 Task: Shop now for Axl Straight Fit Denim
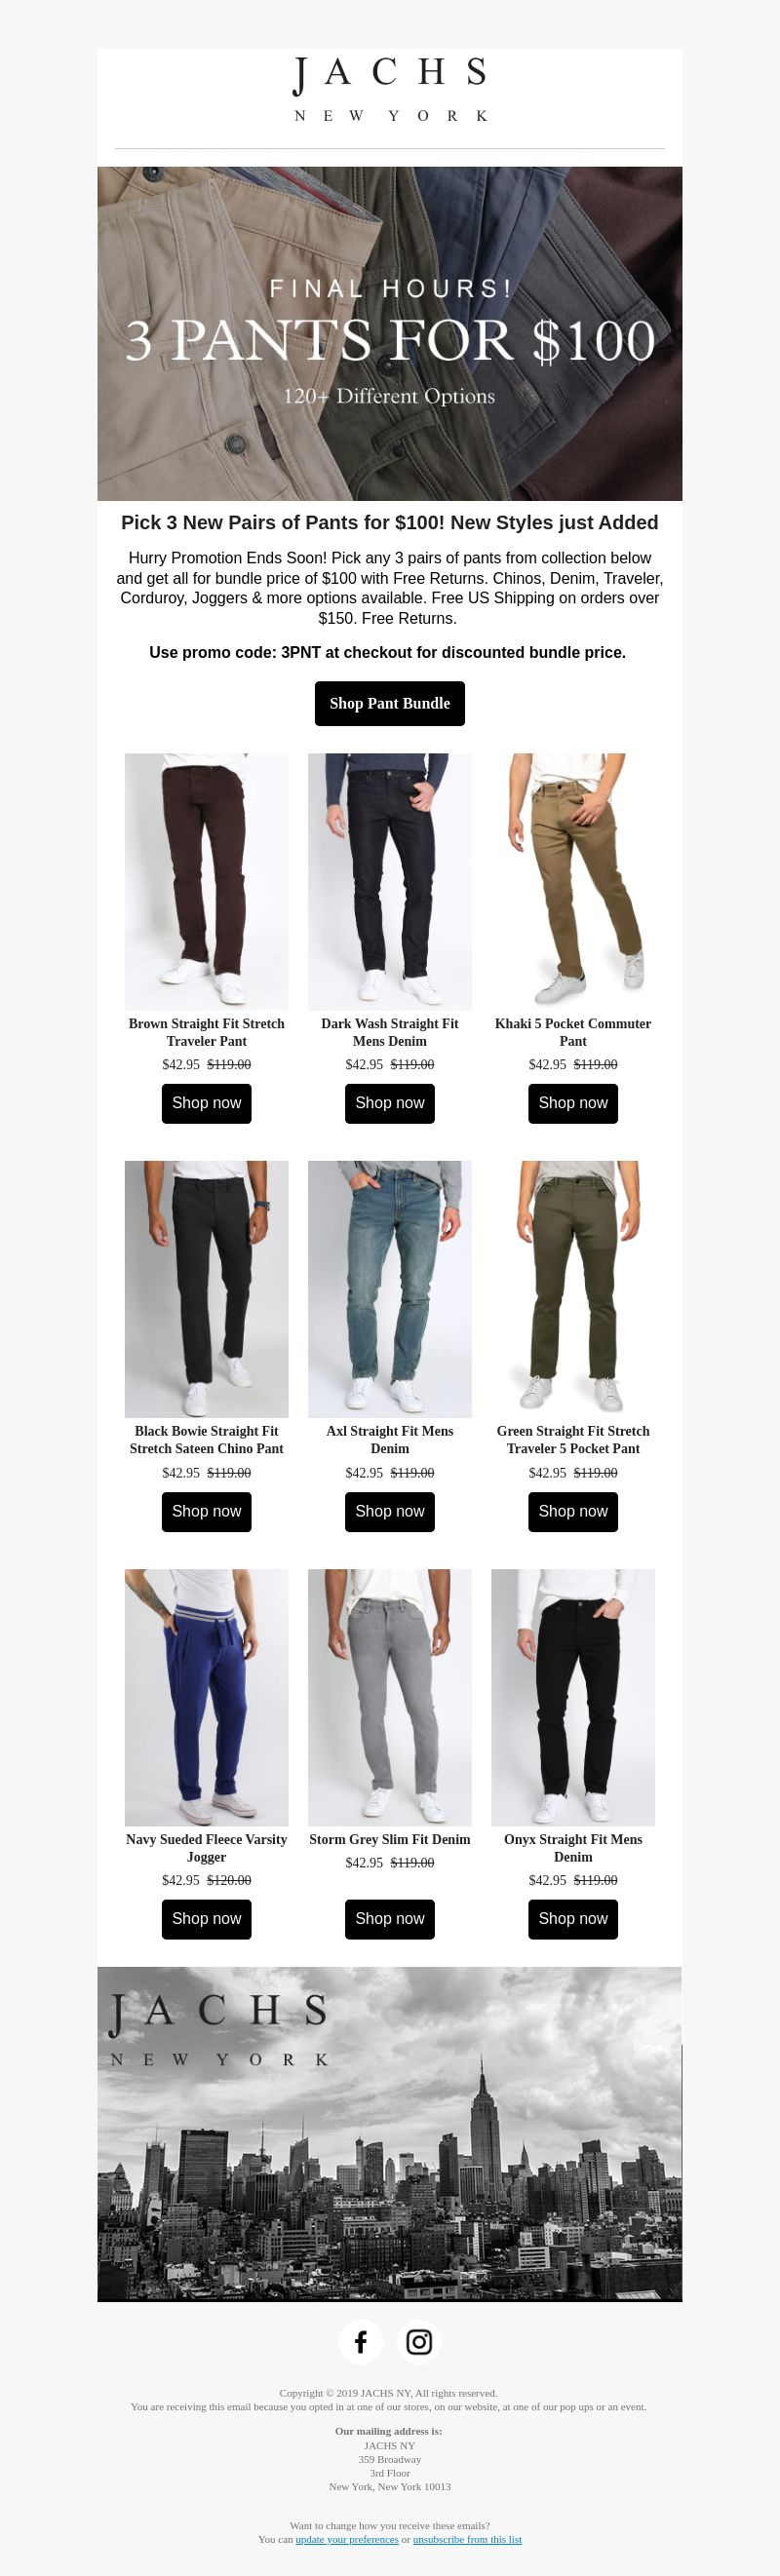tap(390, 1511)
